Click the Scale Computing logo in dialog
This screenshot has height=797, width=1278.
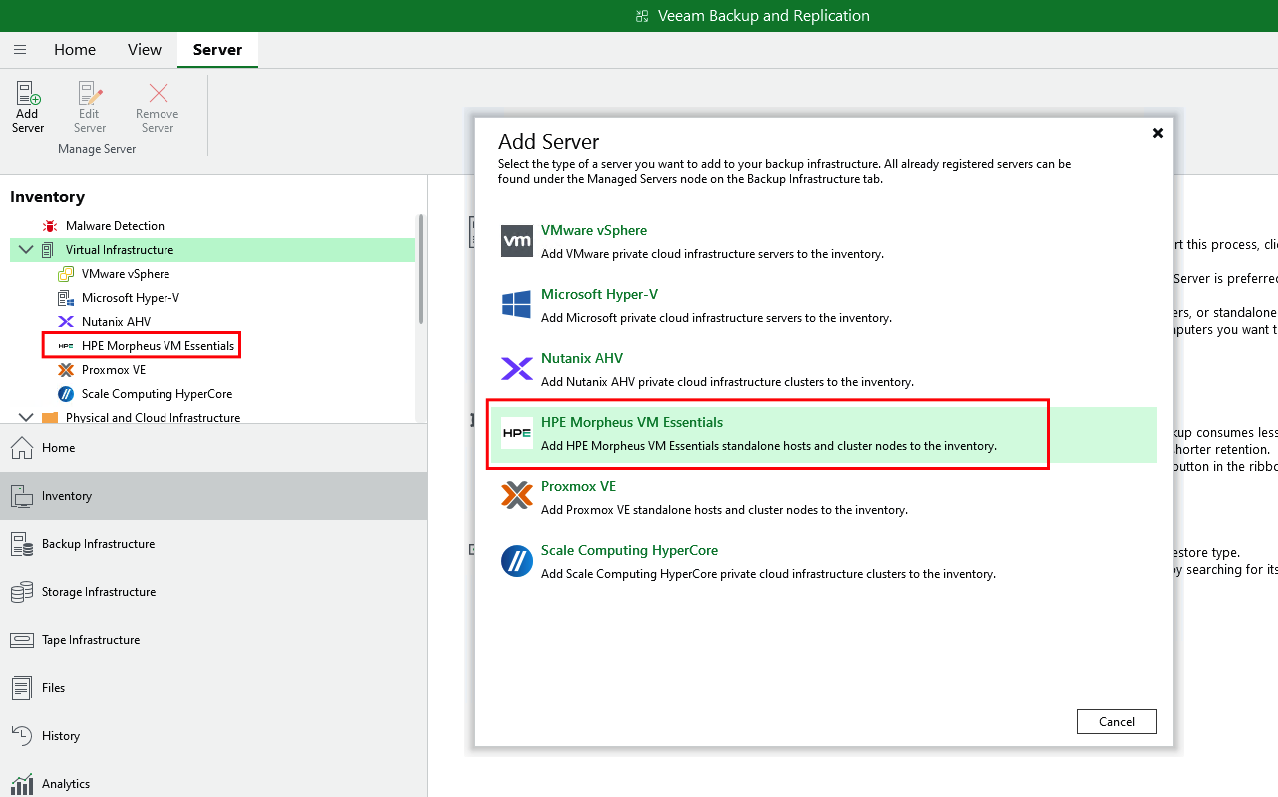pyautogui.click(x=517, y=561)
